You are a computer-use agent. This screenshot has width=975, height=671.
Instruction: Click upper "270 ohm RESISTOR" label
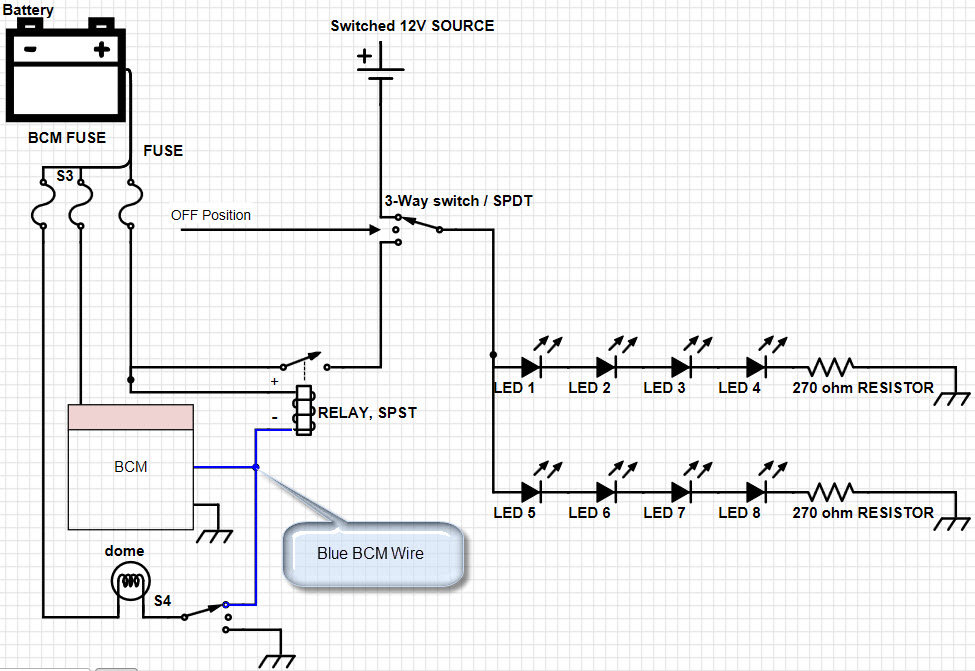point(863,387)
